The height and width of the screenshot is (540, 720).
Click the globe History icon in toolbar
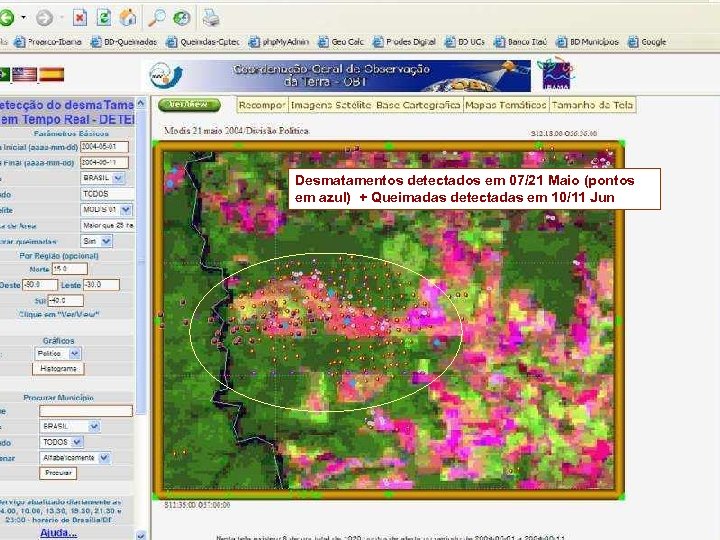point(182,18)
